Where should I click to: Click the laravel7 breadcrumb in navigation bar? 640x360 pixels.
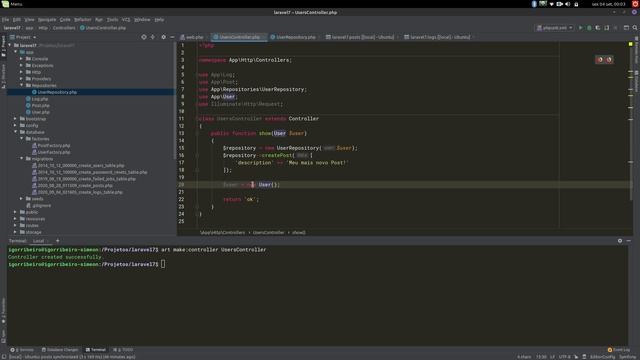point(12,28)
